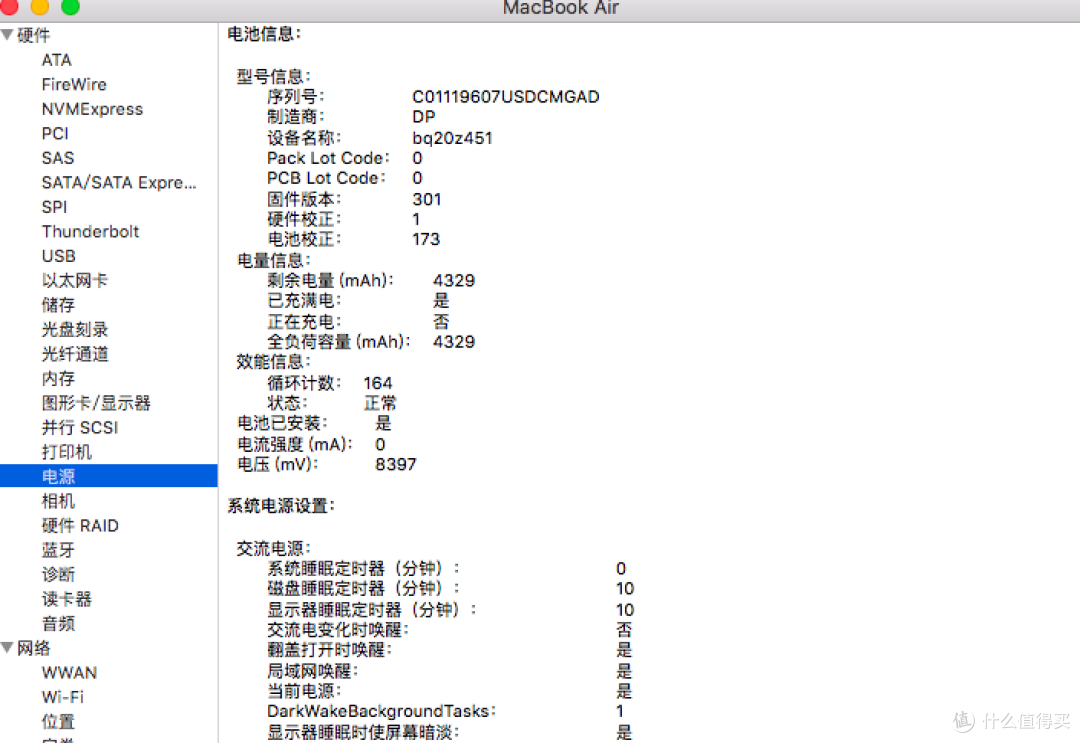Collapse the 硬件 section triangle
This screenshot has height=743, width=1080.
point(8,34)
